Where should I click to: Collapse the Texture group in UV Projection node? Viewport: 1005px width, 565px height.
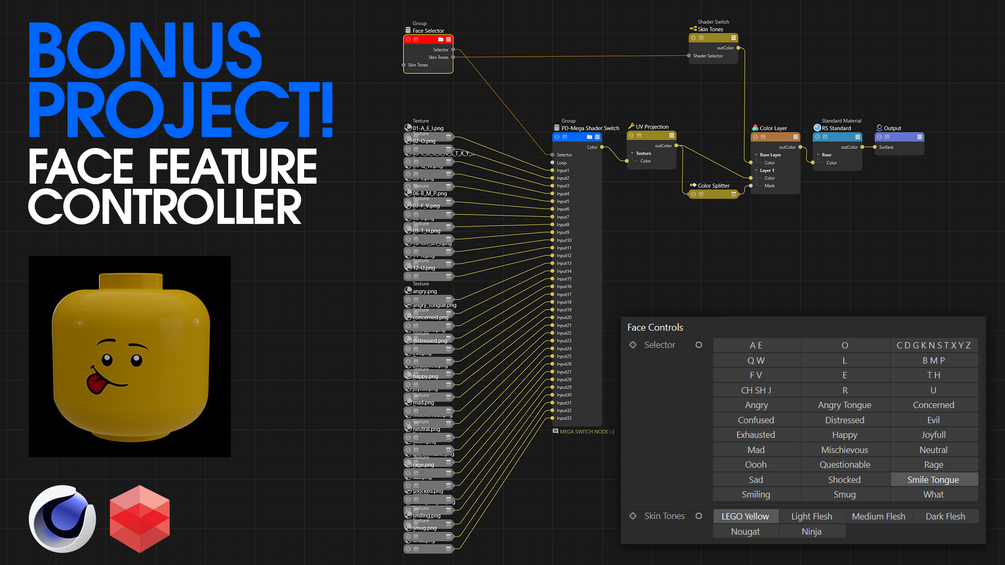click(632, 153)
